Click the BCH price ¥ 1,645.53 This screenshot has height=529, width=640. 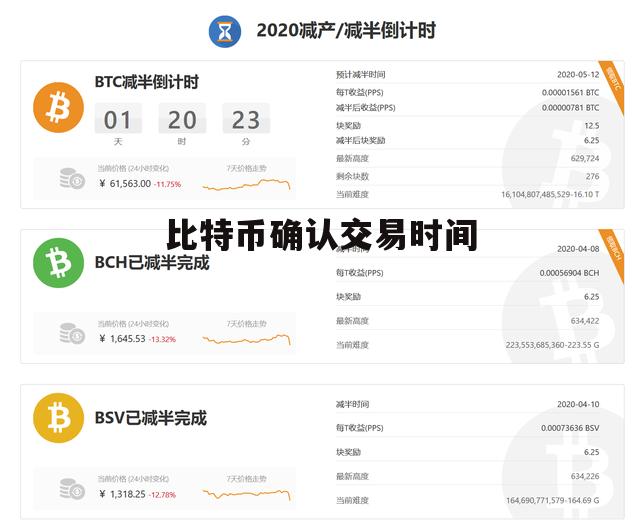tap(122, 339)
